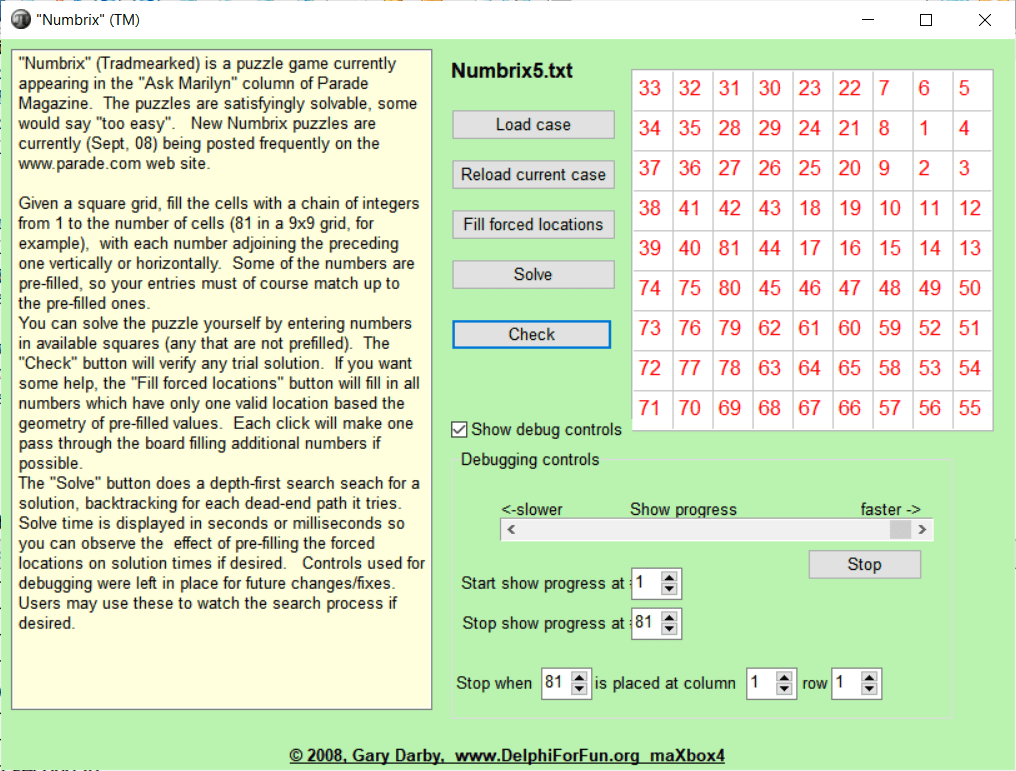
Task: Click the Show progress scrollbar left arrow
Action: coord(510,530)
